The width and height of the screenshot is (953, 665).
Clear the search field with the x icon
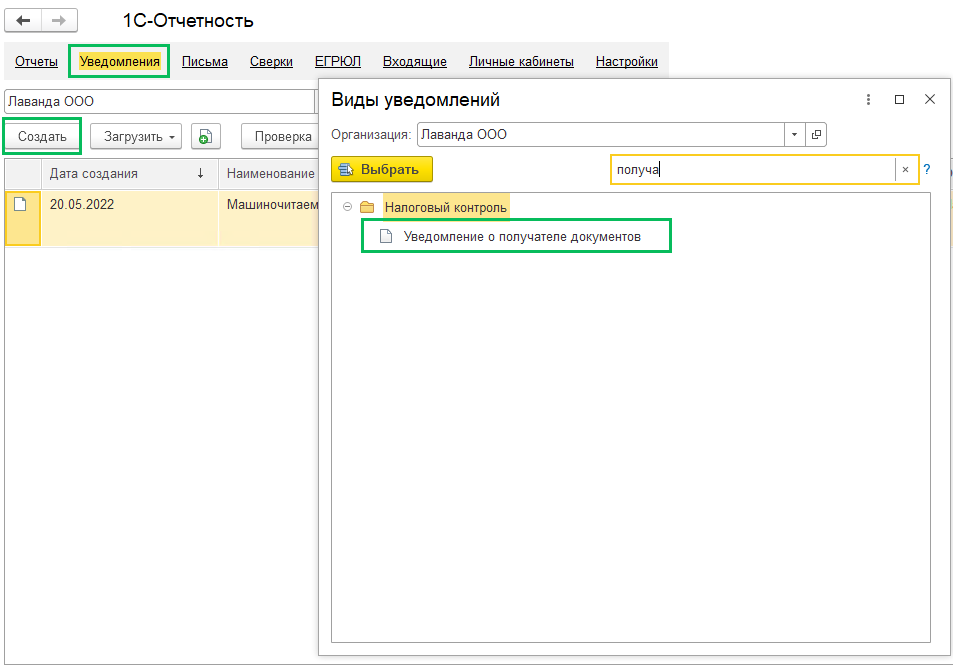906,170
